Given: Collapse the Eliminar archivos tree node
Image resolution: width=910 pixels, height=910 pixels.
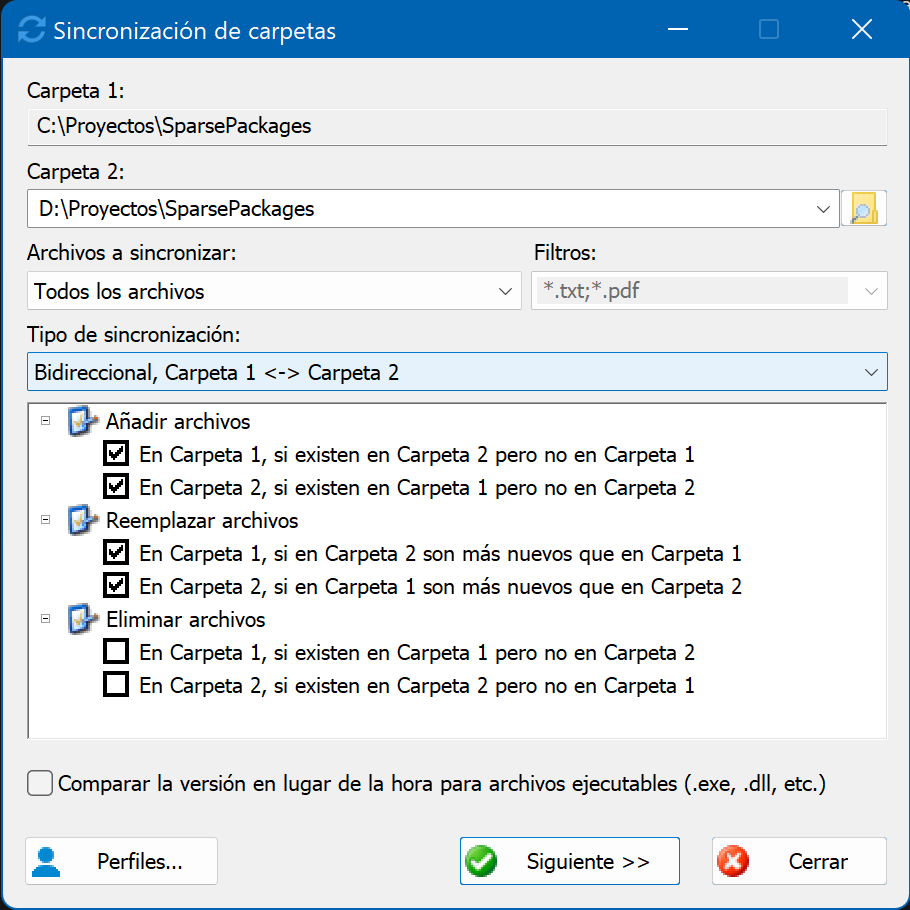Looking at the screenshot, I should 45,619.
